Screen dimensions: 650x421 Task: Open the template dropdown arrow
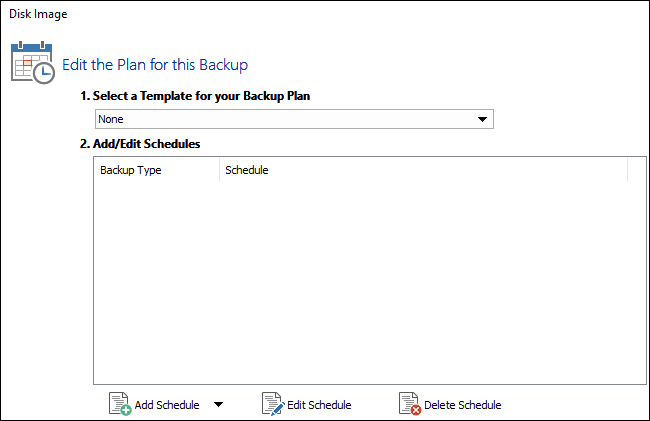483,120
